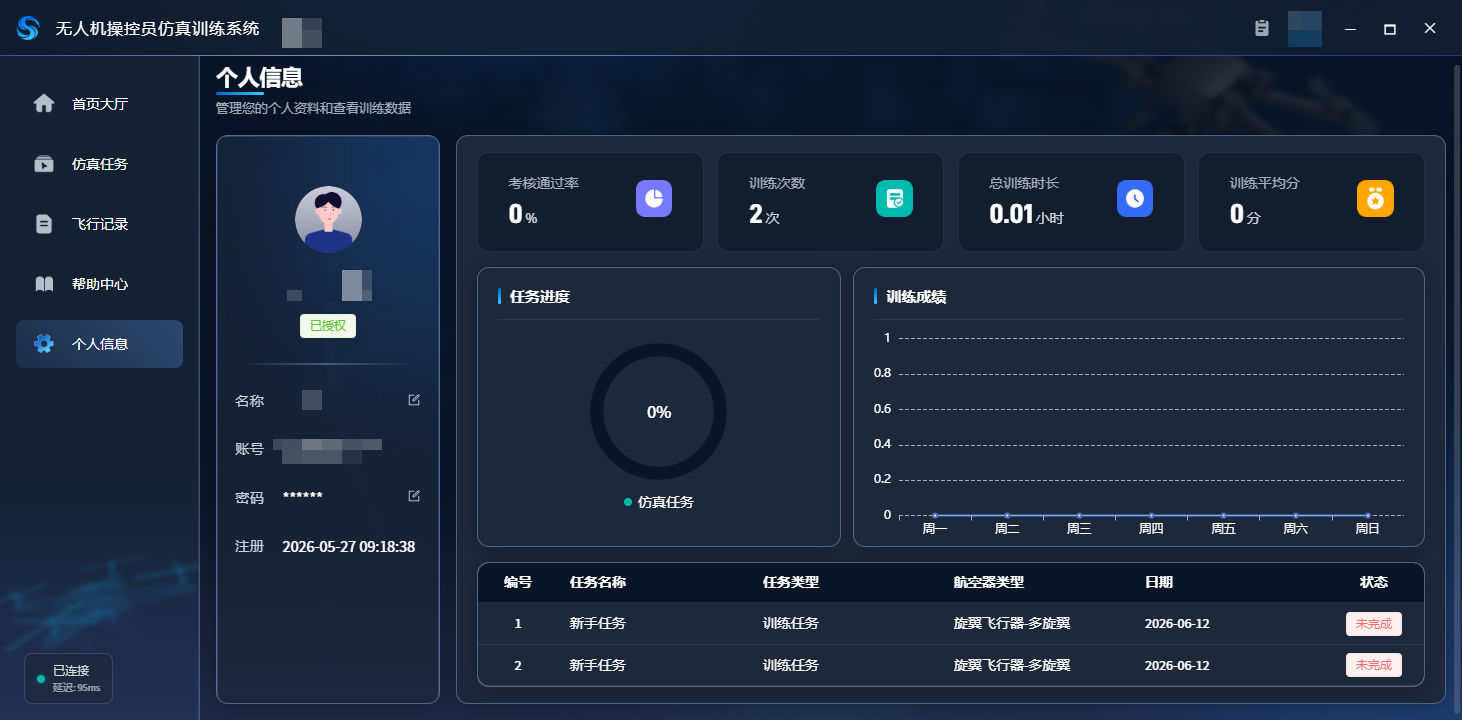Click the app logo in title bar

coord(28,28)
